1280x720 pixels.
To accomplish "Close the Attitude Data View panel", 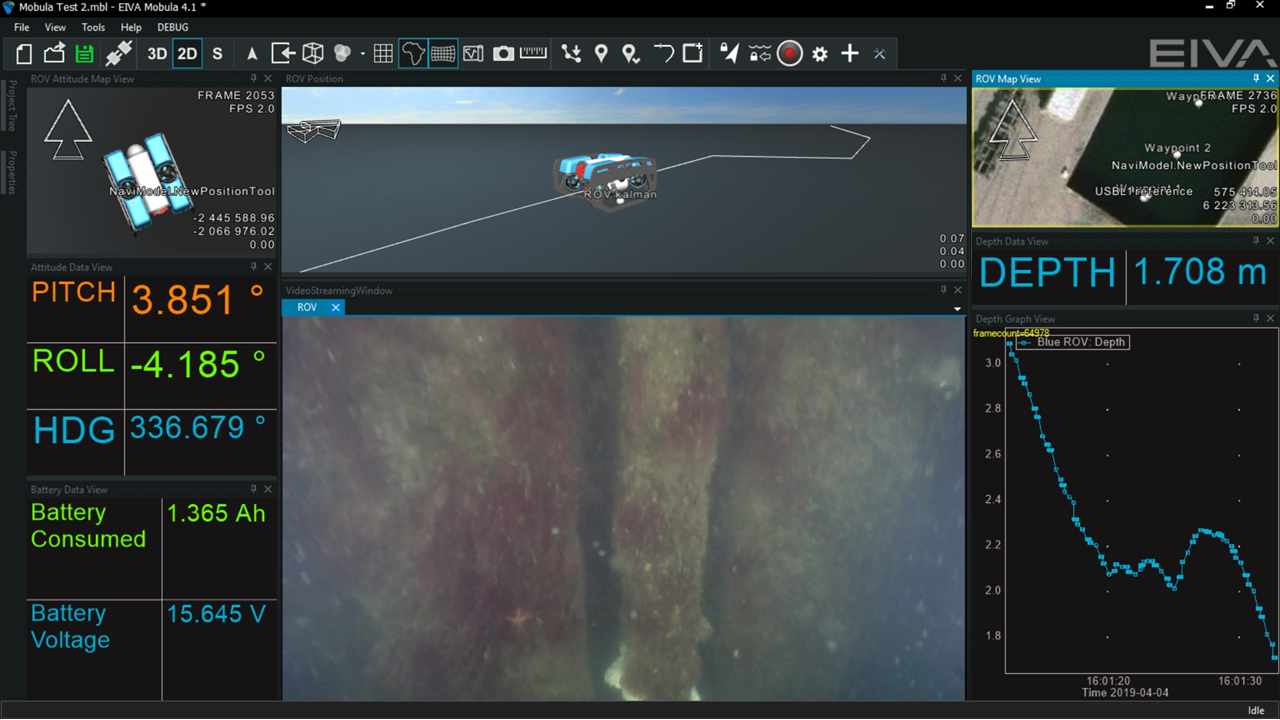I will [x=268, y=267].
